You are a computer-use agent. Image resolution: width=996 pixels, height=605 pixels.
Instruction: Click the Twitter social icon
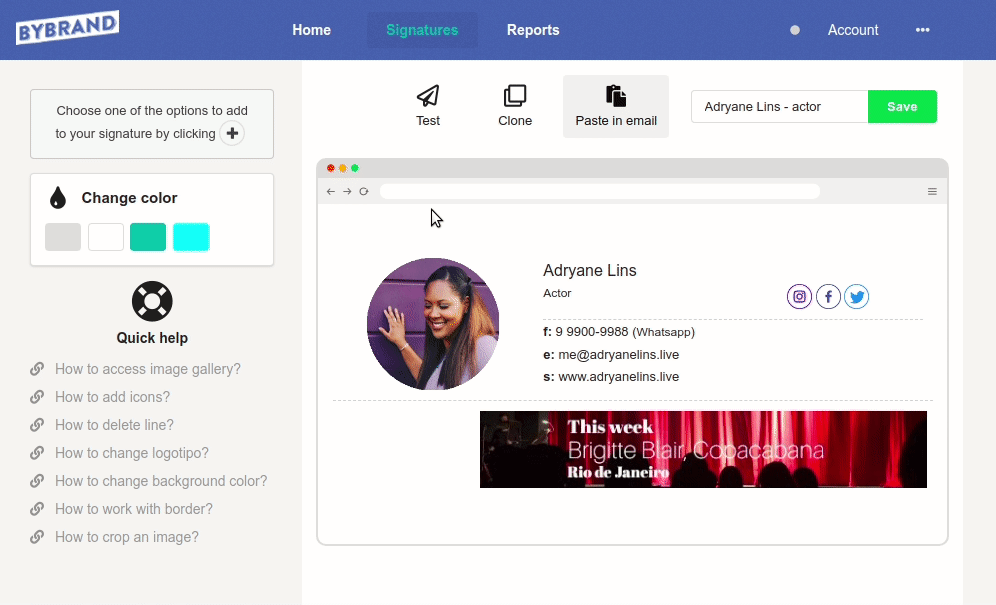[x=857, y=297]
